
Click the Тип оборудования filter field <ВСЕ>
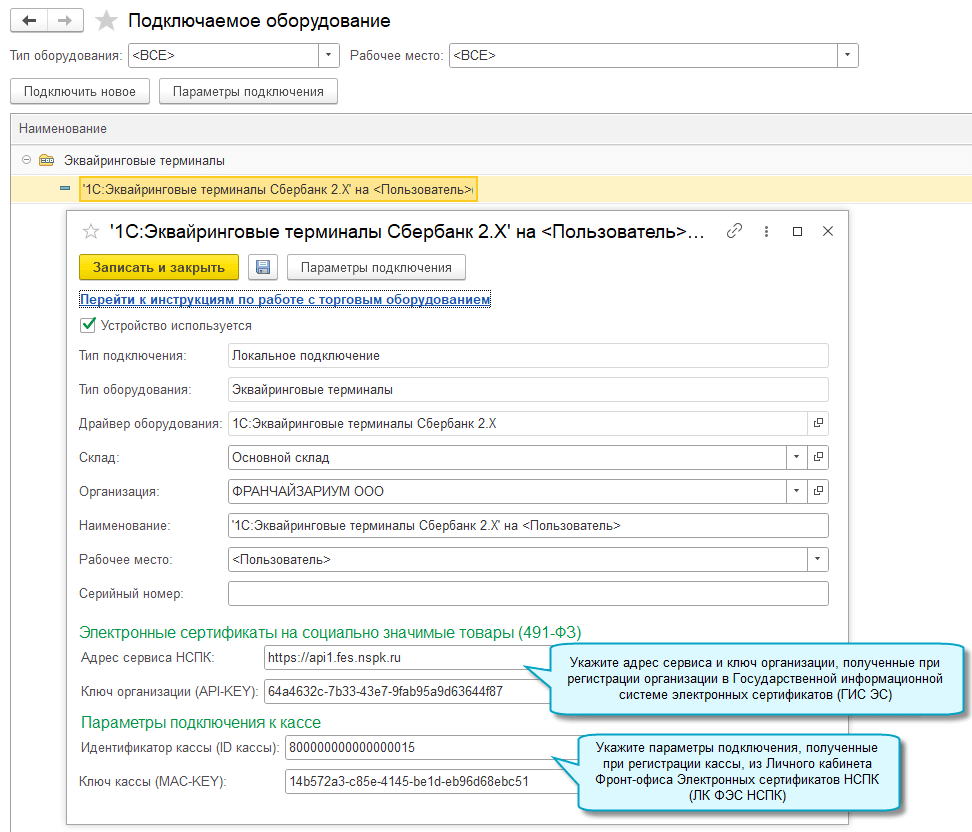tap(223, 55)
